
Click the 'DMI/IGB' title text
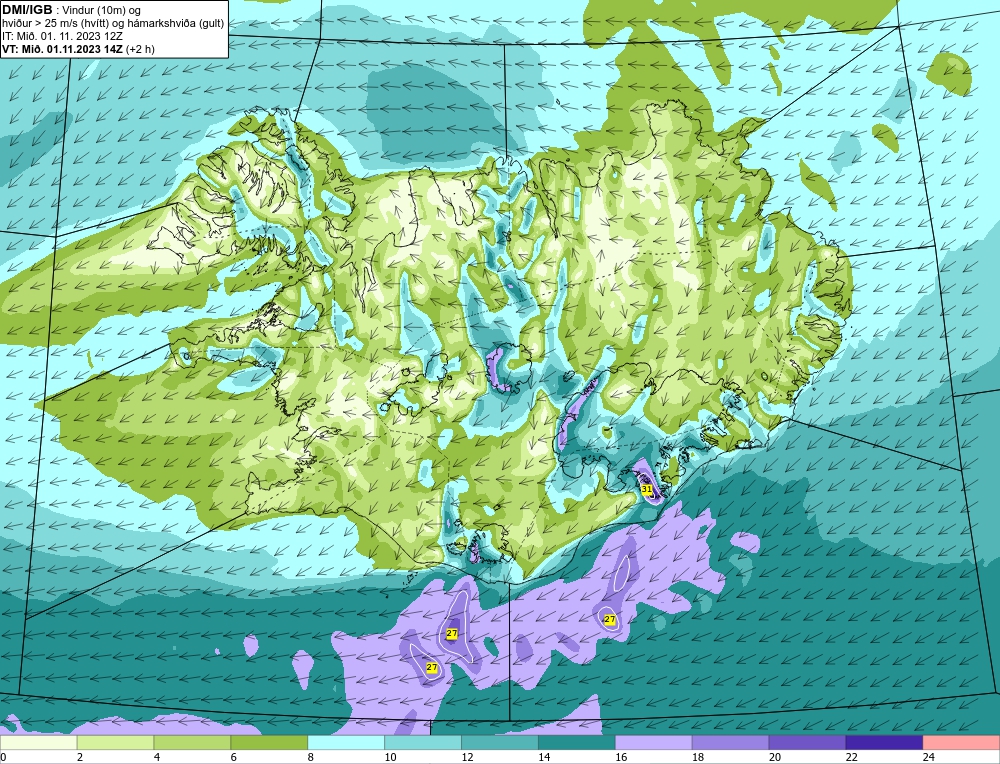(27, 10)
